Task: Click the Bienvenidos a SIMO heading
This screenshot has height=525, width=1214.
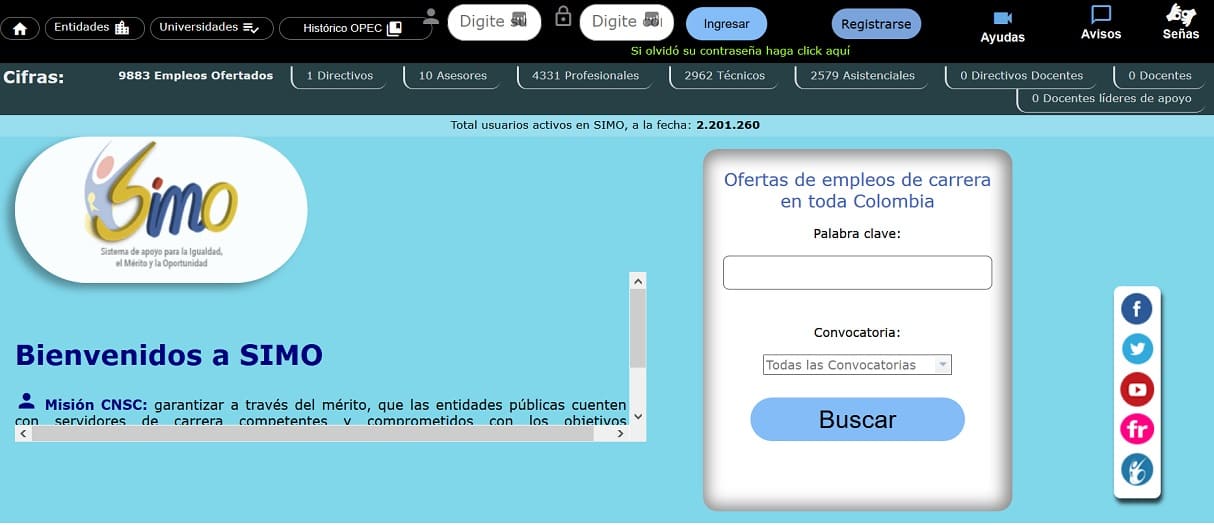Action: (169, 355)
